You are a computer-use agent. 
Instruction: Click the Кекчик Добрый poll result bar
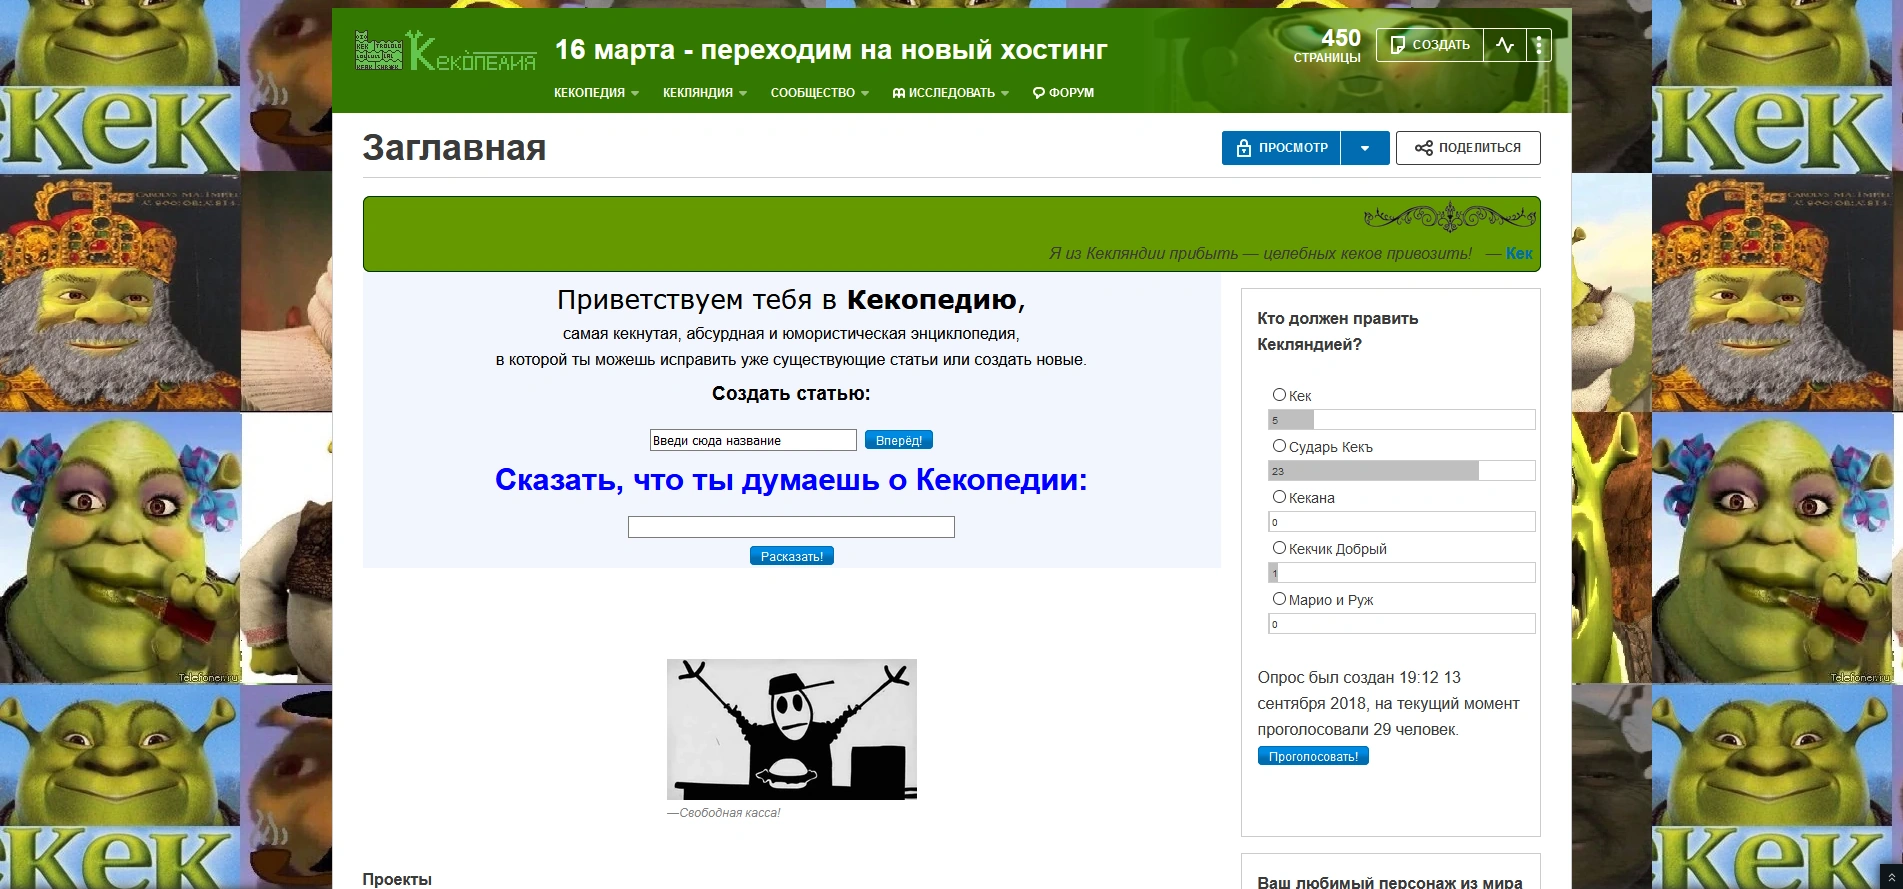[x=1401, y=573]
